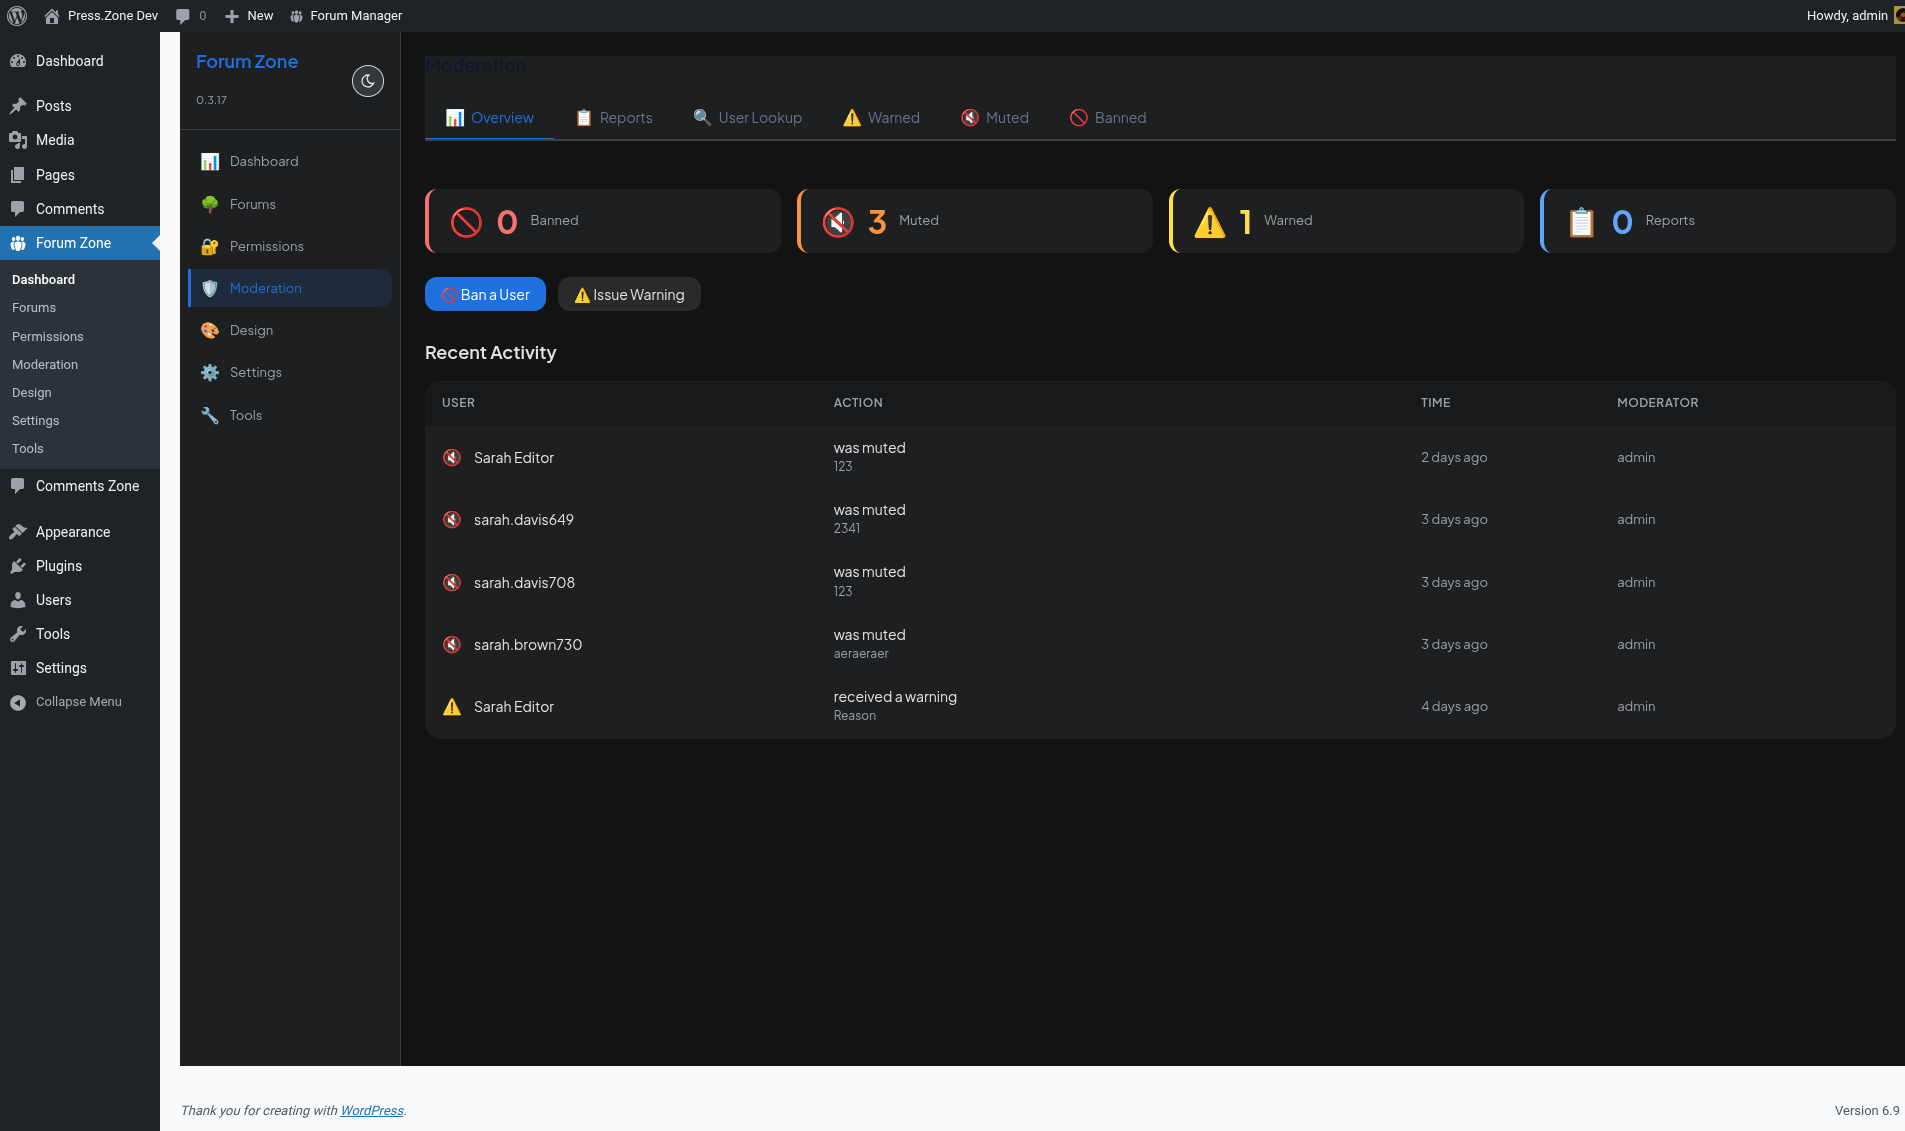
Task: Open the Pages menu icon
Action: click(x=18, y=175)
